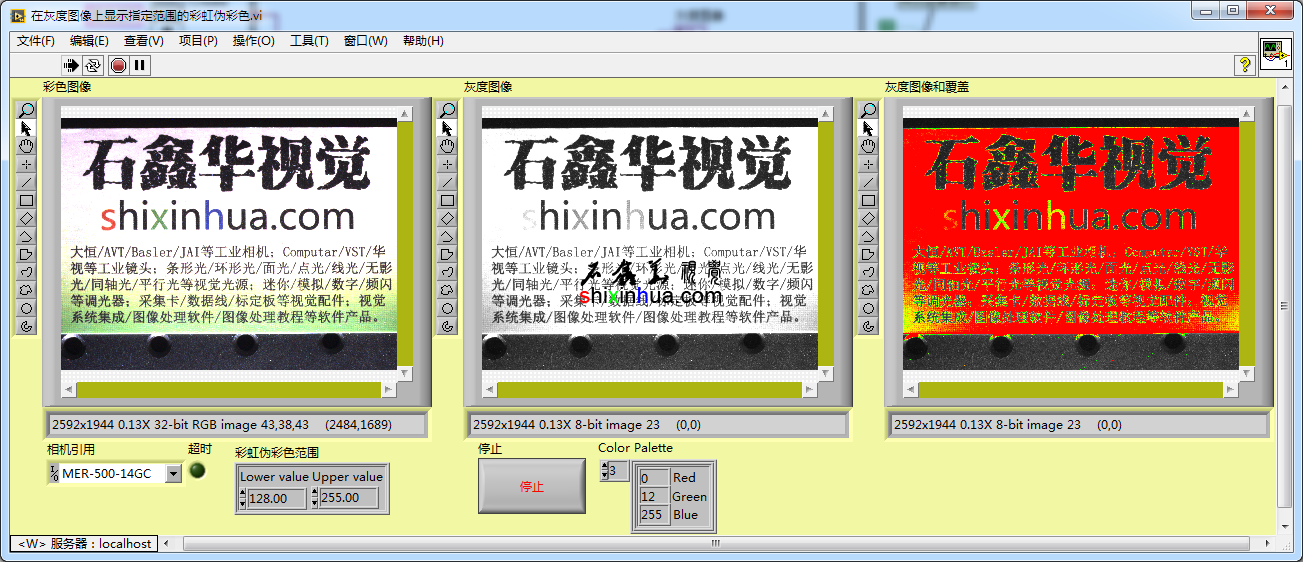Image resolution: width=1303 pixels, height=562 pixels.
Task: Select the Annulus tool on 灰度图像和覆盖 display
Action: 868,326
